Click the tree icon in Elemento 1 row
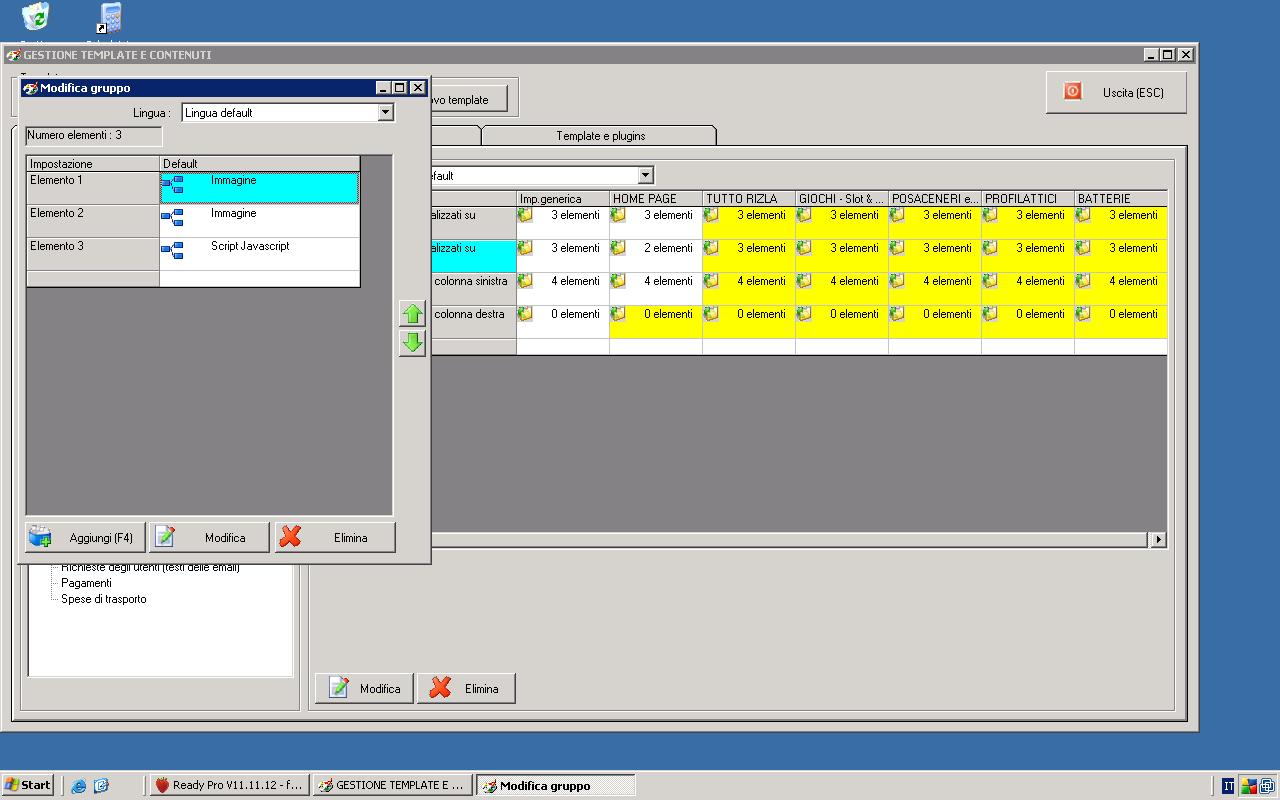Viewport: 1280px width, 800px height. [172, 185]
